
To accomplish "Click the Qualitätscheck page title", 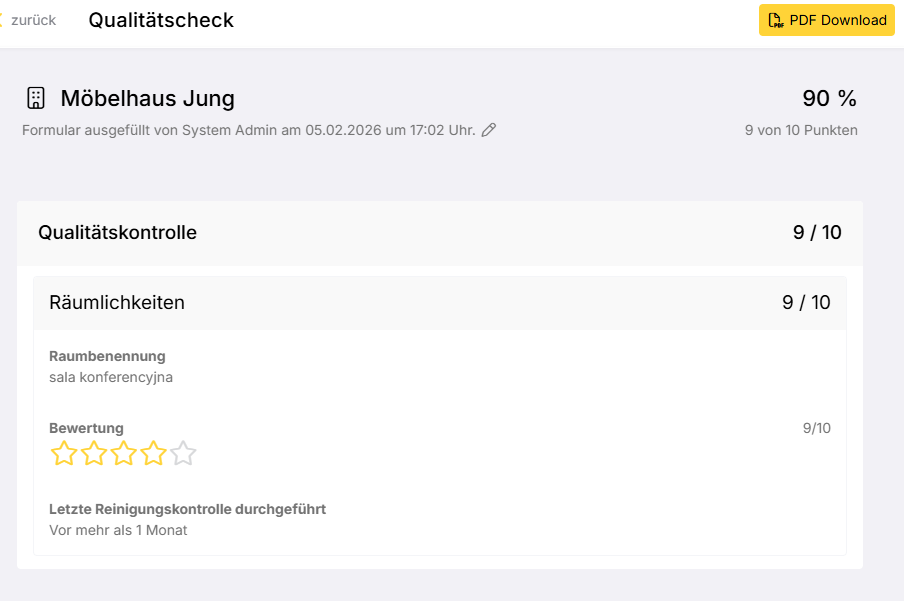I will point(161,20).
